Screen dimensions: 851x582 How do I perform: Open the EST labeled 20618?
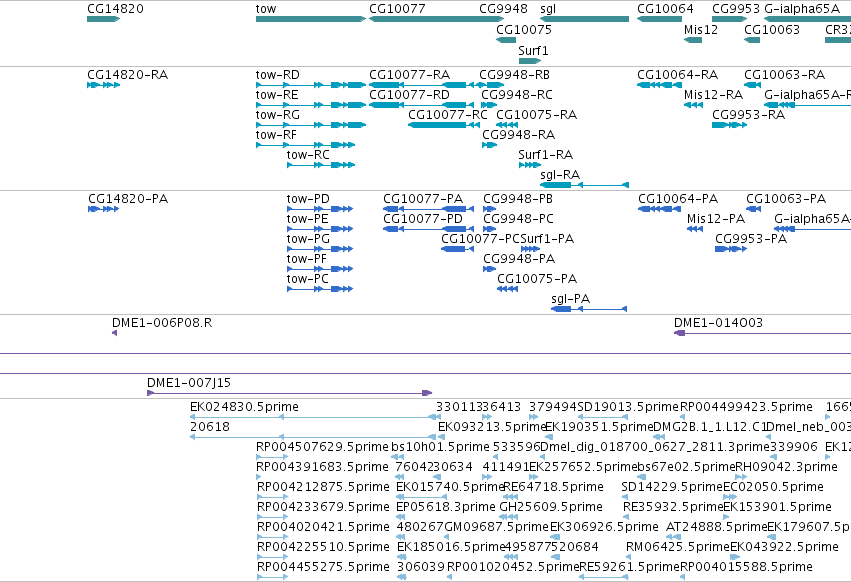[315, 437]
